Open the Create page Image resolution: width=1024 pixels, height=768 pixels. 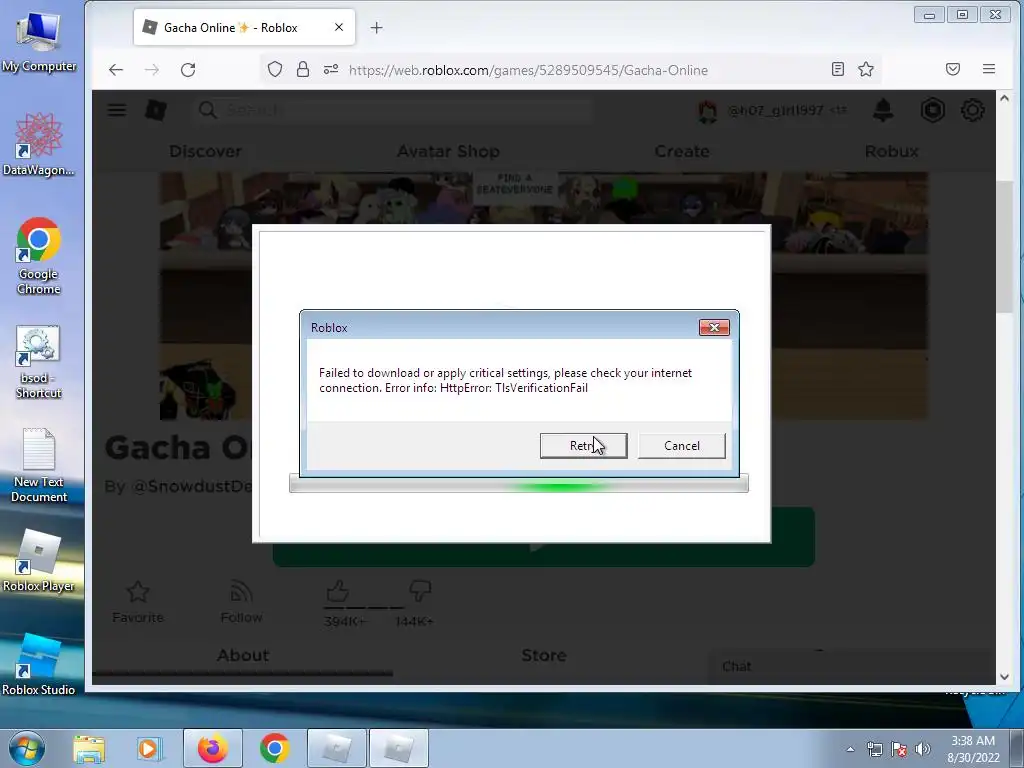[x=682, y=151]
